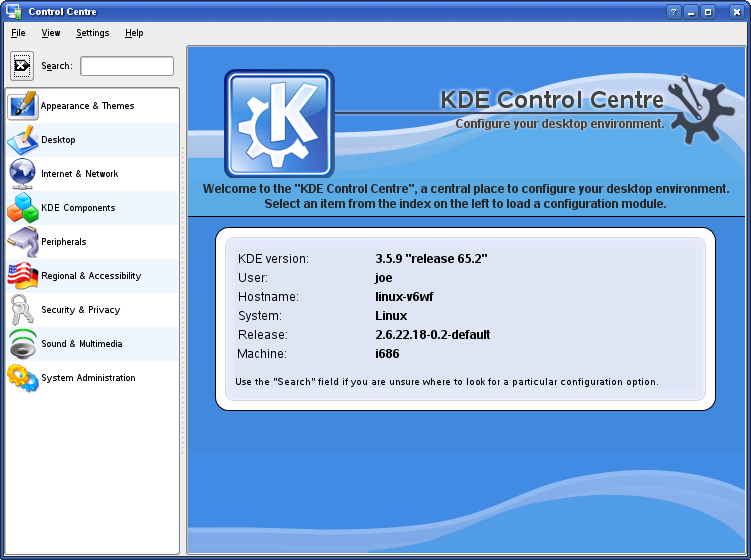
Task: Open the Security & Privacy keys icon
Action: [23, 310]
